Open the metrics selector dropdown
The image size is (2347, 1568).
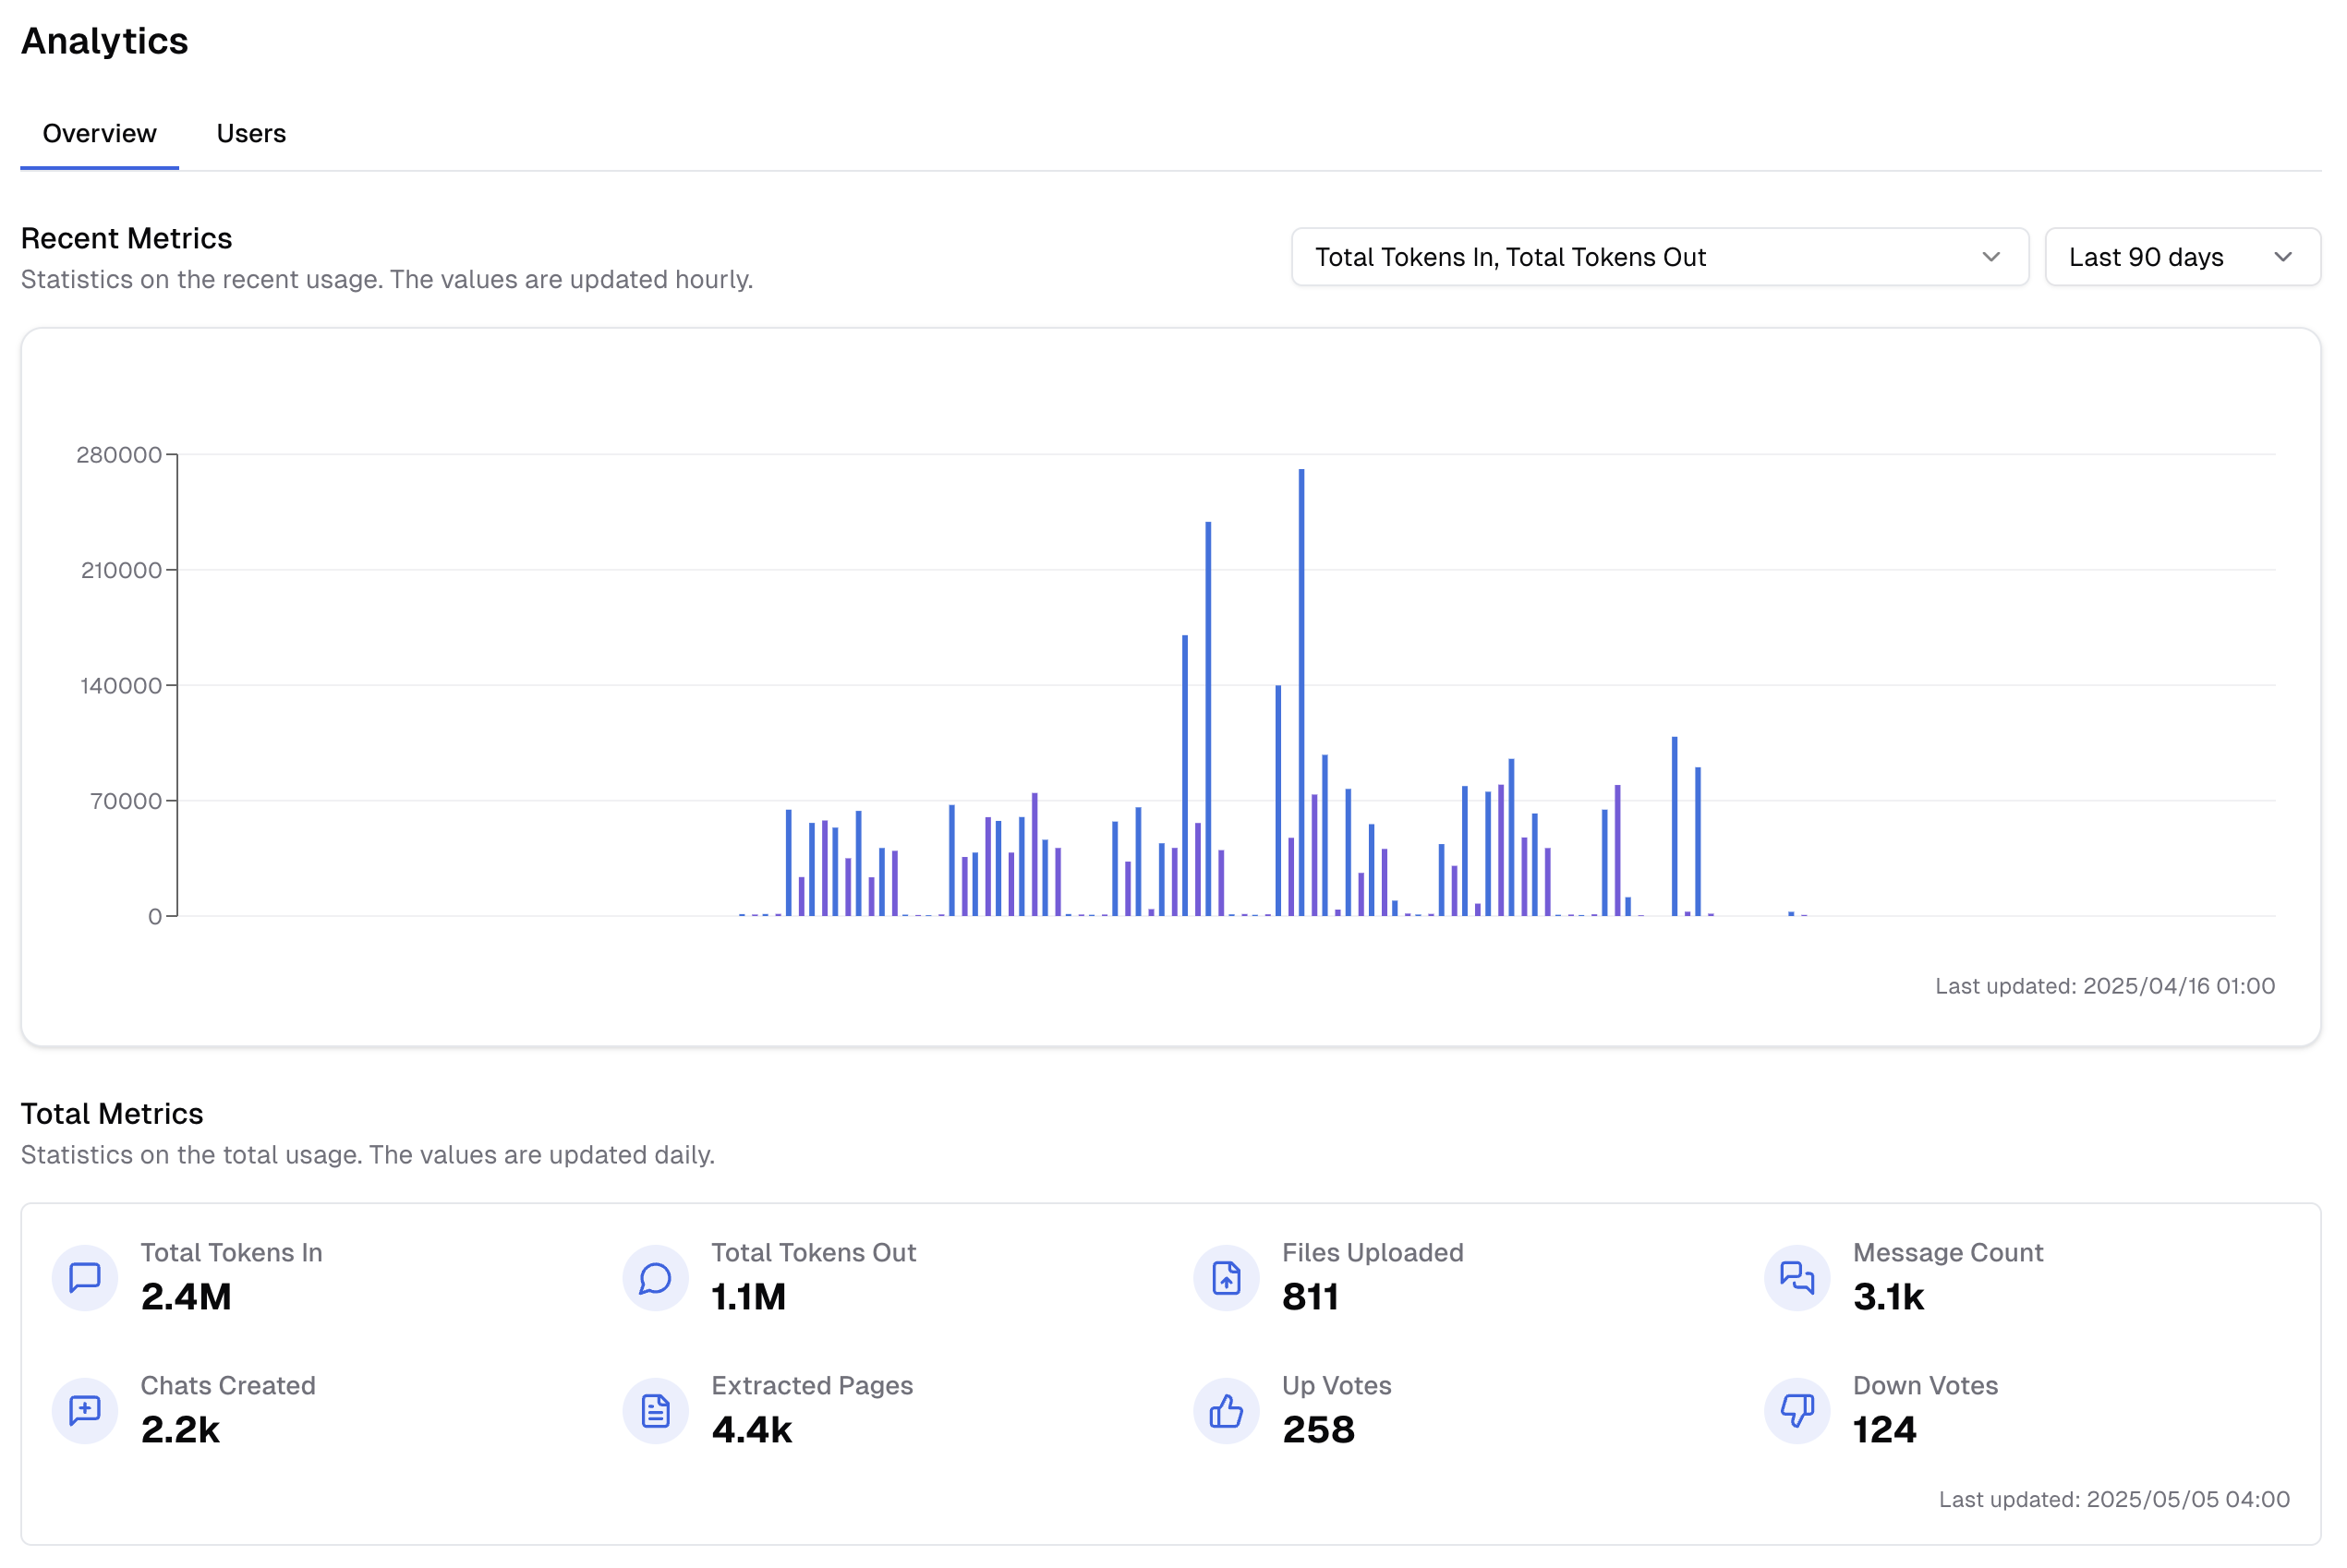(1660, 257)
